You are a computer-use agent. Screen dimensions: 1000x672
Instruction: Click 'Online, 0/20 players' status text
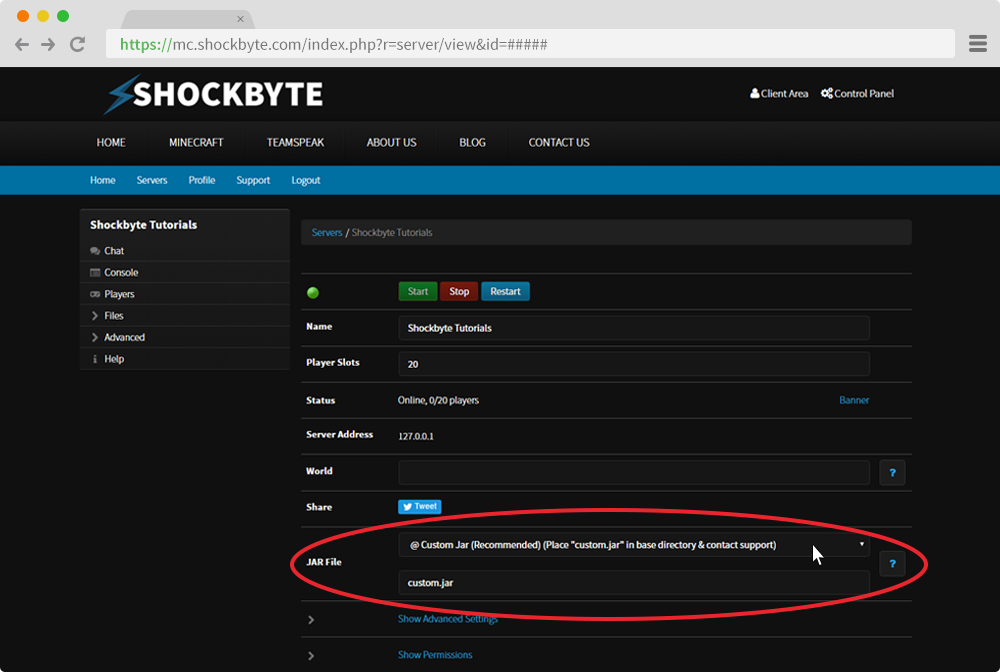pyautogui.click(x=438, y=400)
